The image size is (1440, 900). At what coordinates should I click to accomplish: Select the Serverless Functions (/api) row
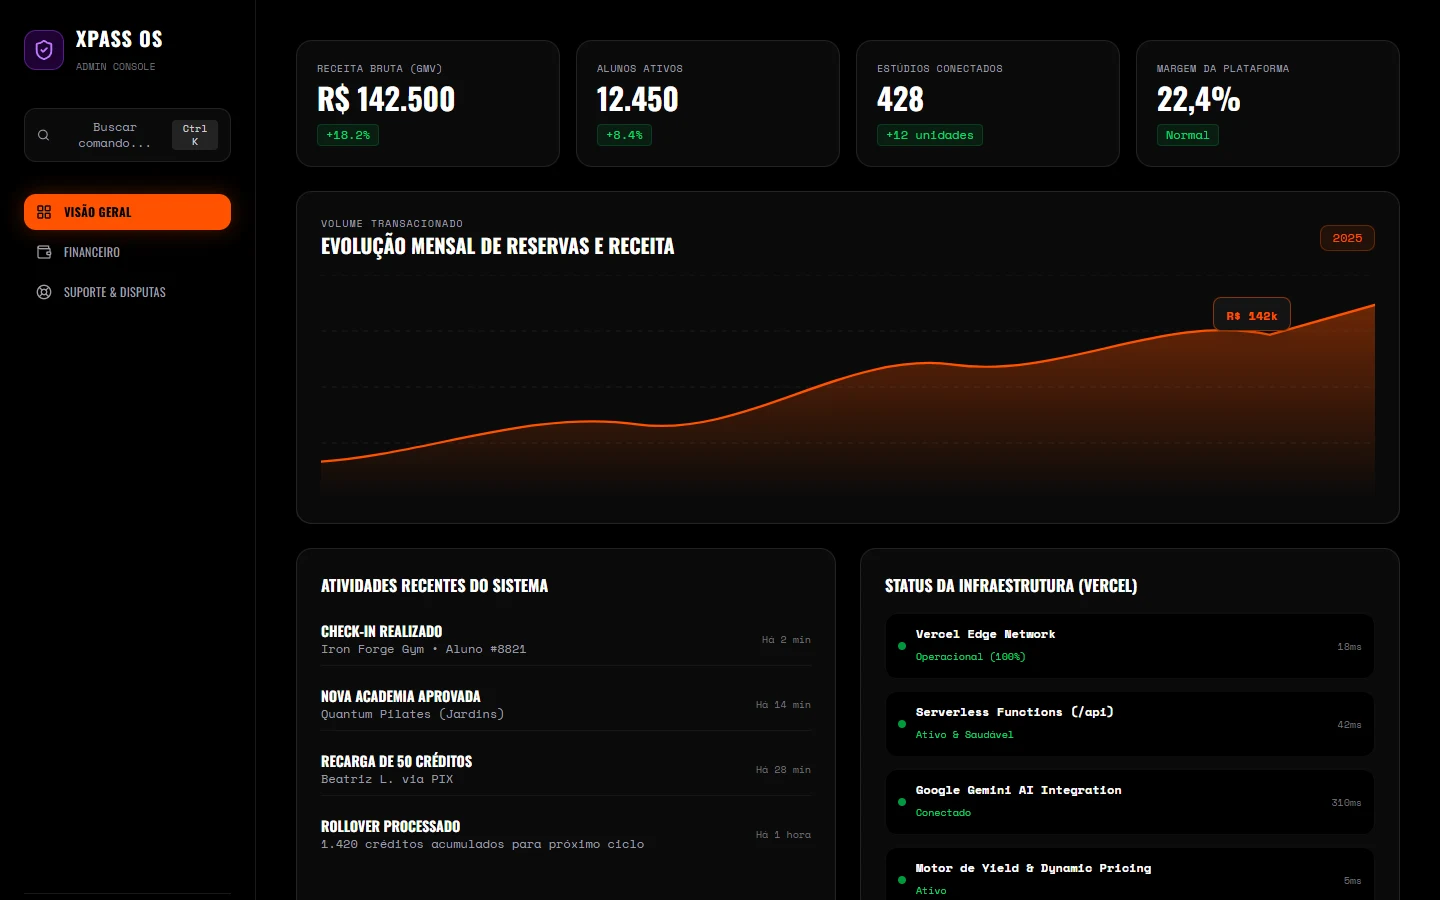1130,724
